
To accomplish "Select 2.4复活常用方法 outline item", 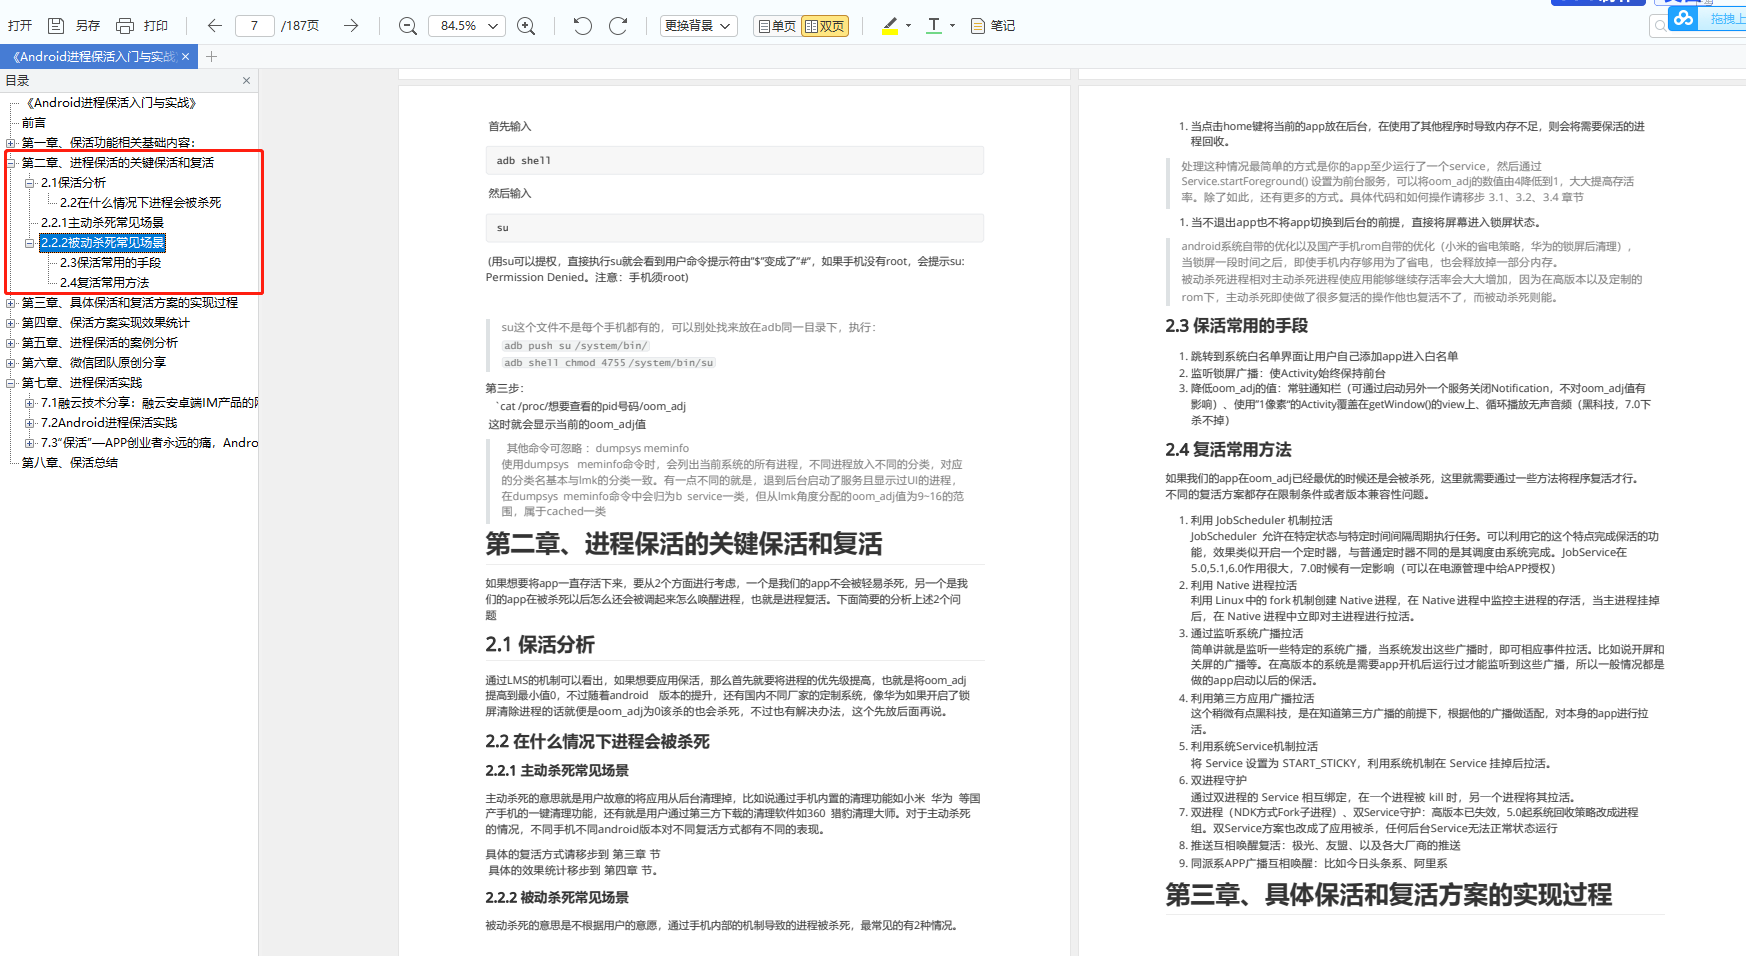I will (104, 283).
